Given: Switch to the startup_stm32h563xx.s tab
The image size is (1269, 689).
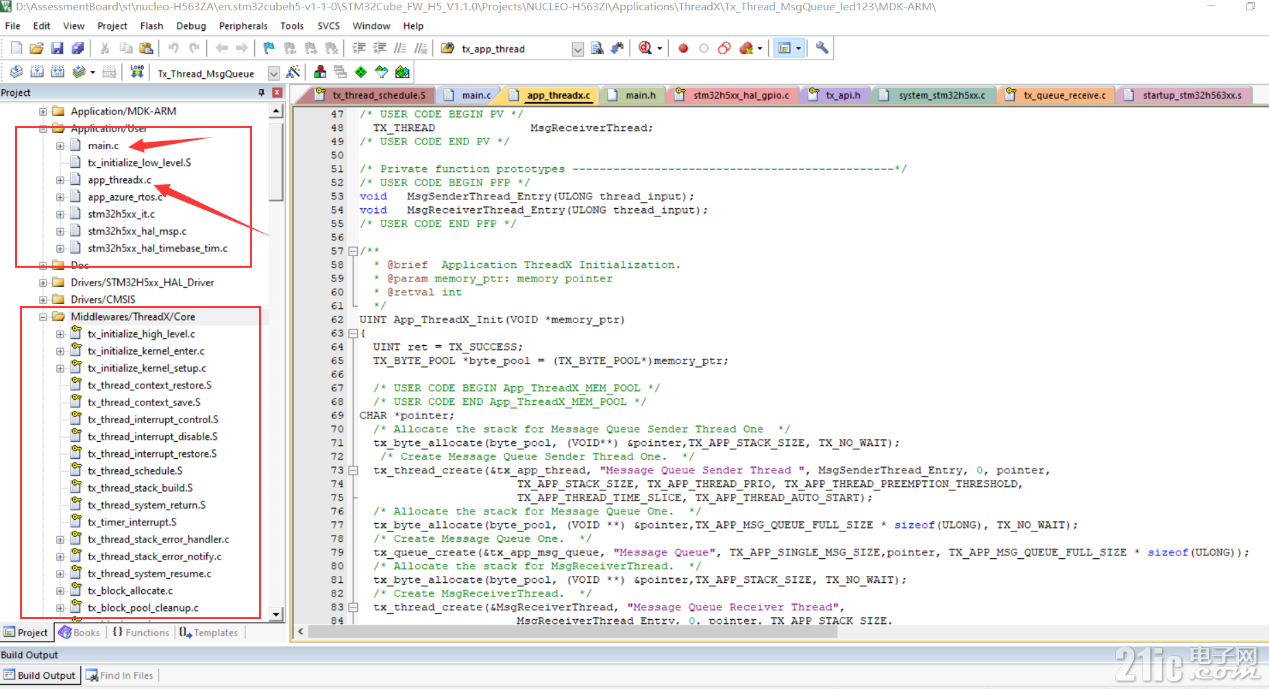Looking at the screenshot, I should click(x=1187, y=95).
